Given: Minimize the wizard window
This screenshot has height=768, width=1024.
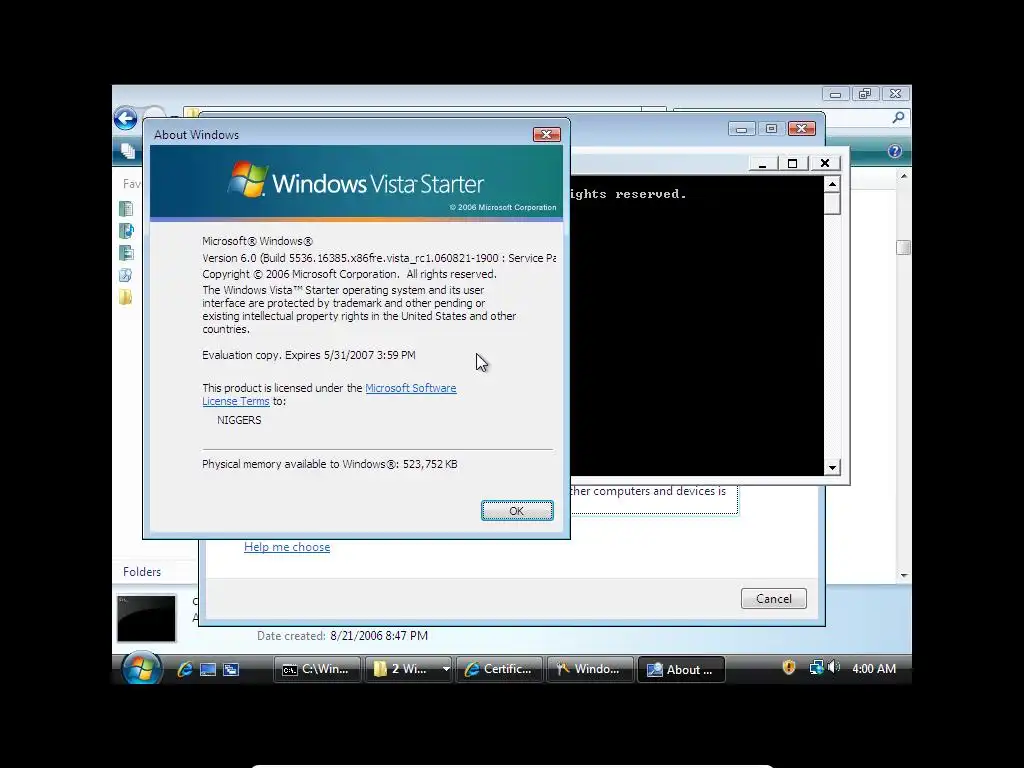Looking at the screenshot, I should (x=741, y=129).
